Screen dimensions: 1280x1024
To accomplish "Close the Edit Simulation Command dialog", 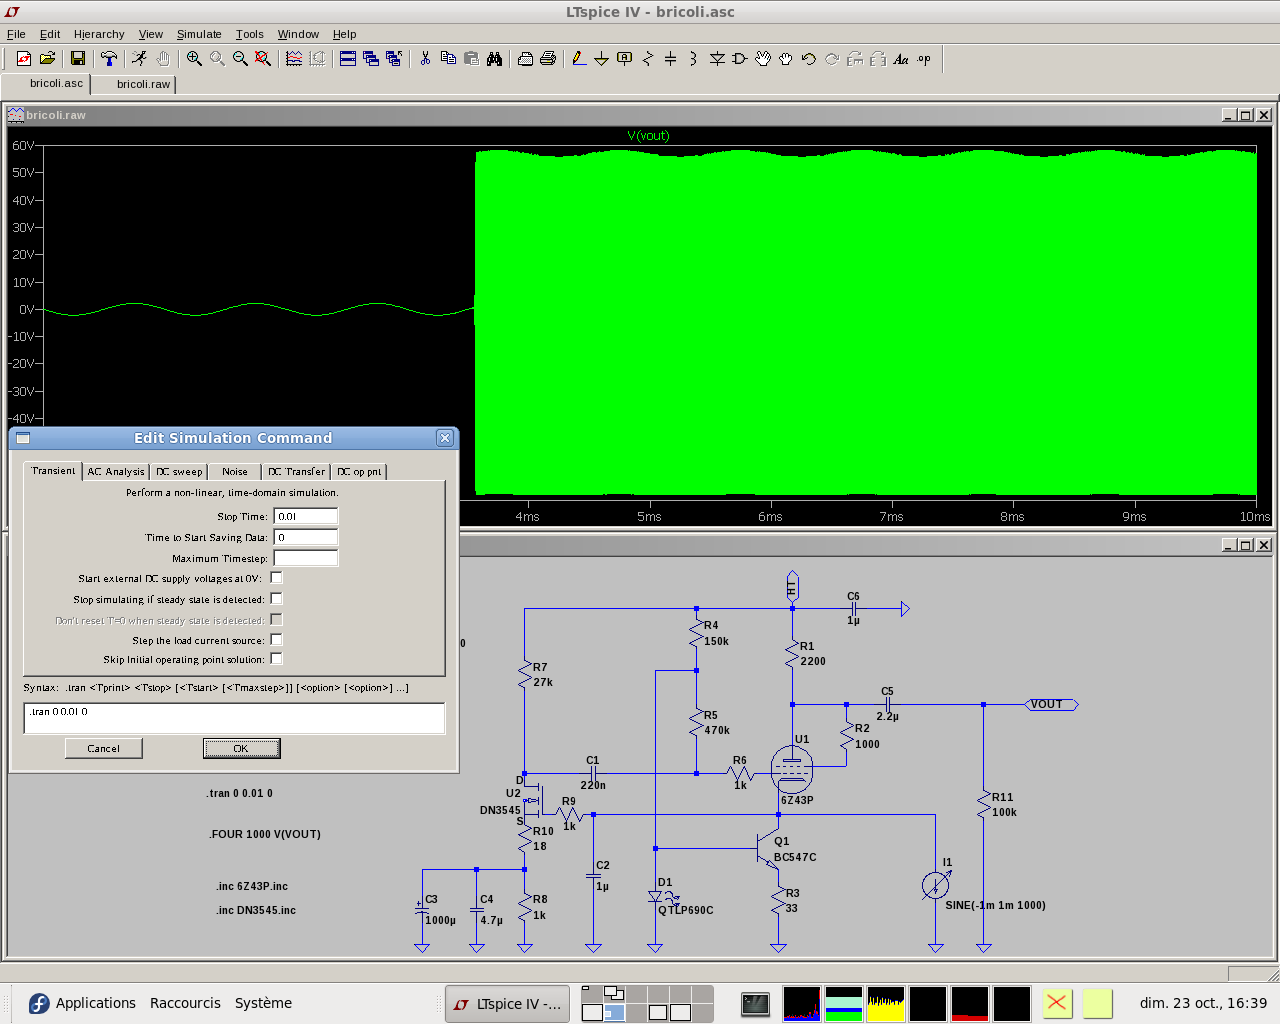I will tap(445, 438).
